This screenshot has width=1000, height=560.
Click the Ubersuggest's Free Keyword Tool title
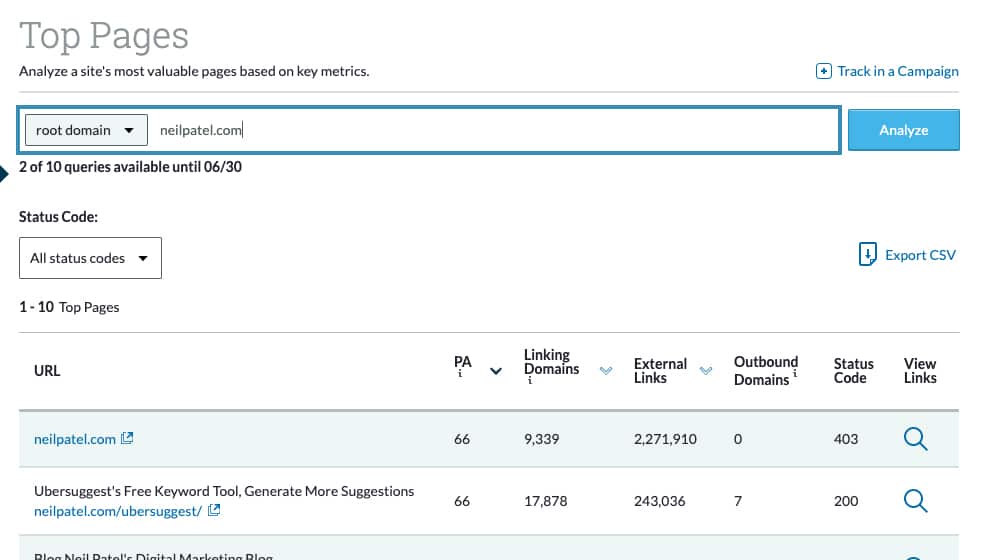[224, 491]
